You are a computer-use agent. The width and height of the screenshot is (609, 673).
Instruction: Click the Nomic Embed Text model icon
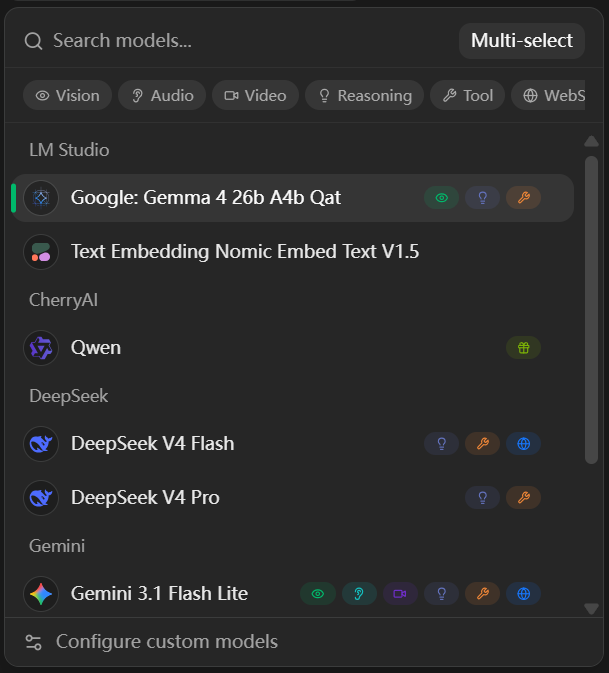41,252
